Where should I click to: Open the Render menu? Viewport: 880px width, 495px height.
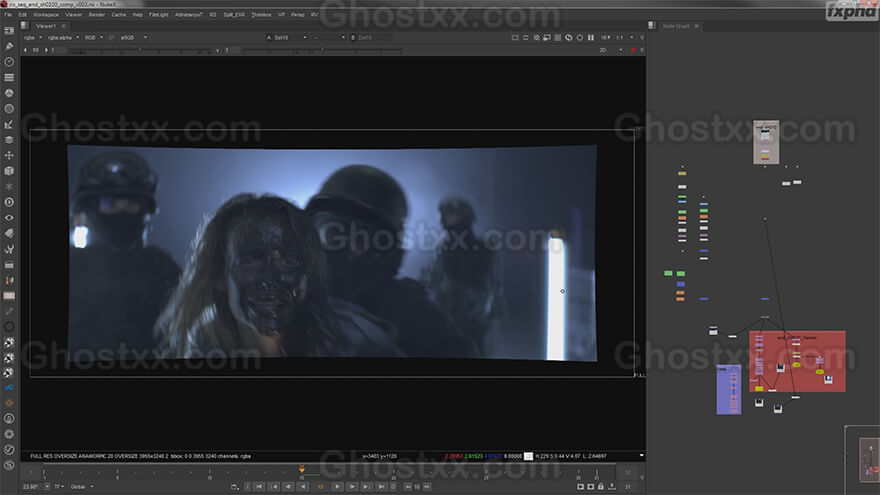tap(97, 15)
